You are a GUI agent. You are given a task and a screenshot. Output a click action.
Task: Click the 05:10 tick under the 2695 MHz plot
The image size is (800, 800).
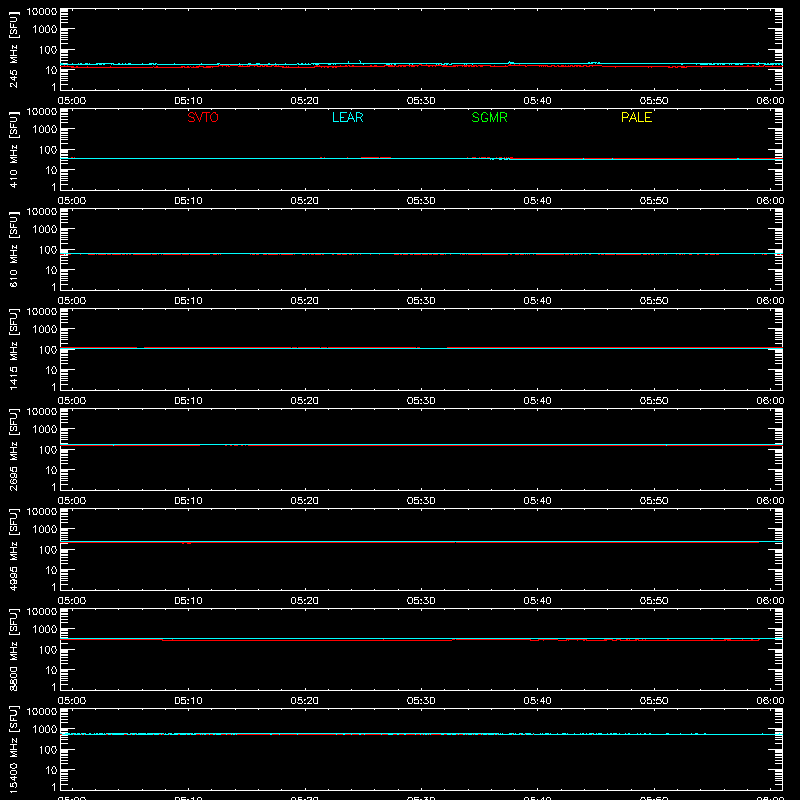188,501
